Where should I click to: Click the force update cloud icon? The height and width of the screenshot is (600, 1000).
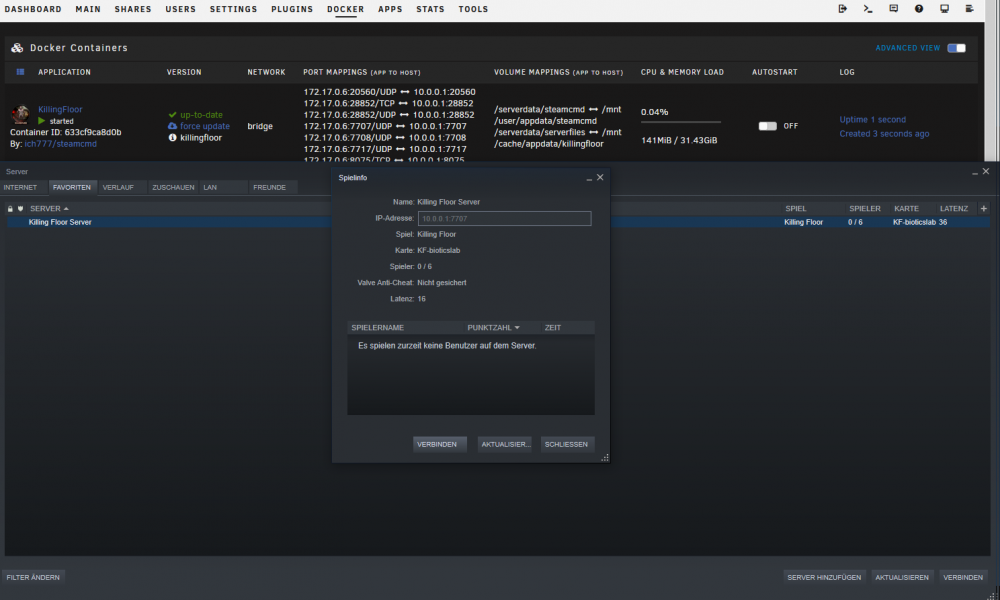(x=172, y=126)
